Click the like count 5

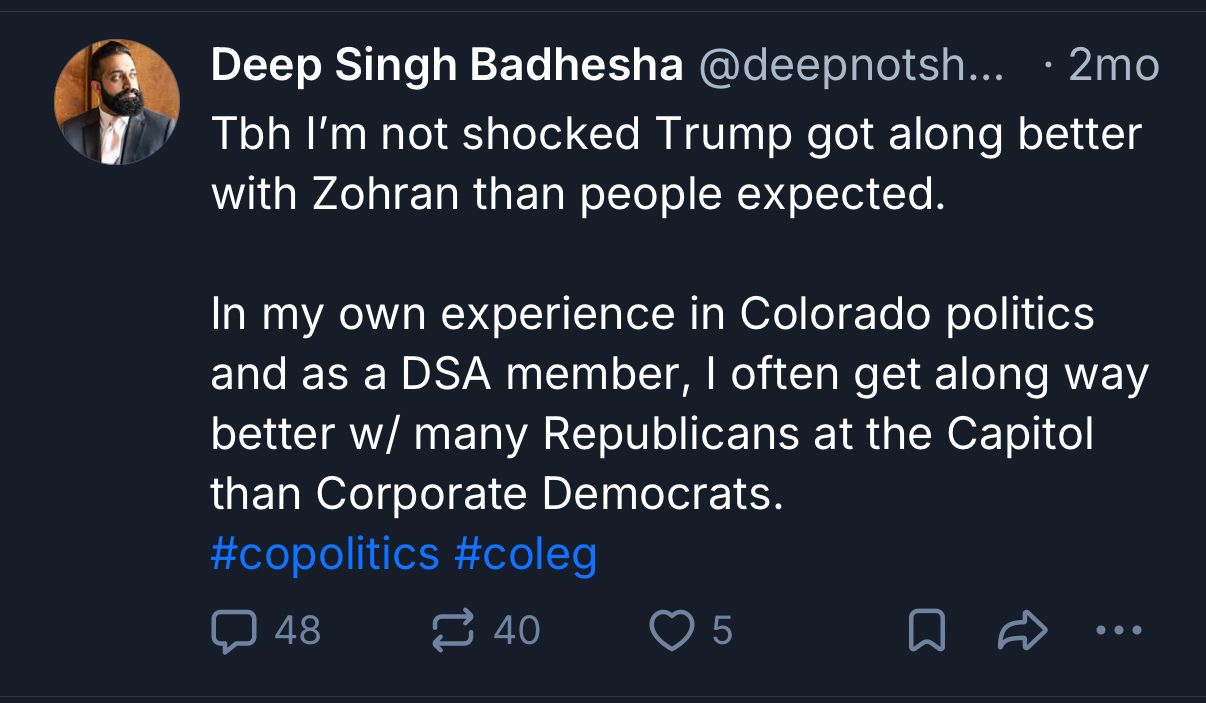click(722, 631)
